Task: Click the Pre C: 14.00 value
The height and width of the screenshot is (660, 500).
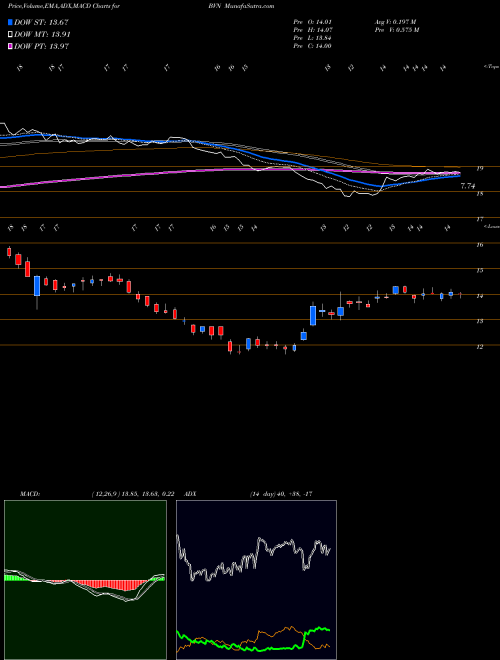Action: [312, 46]
